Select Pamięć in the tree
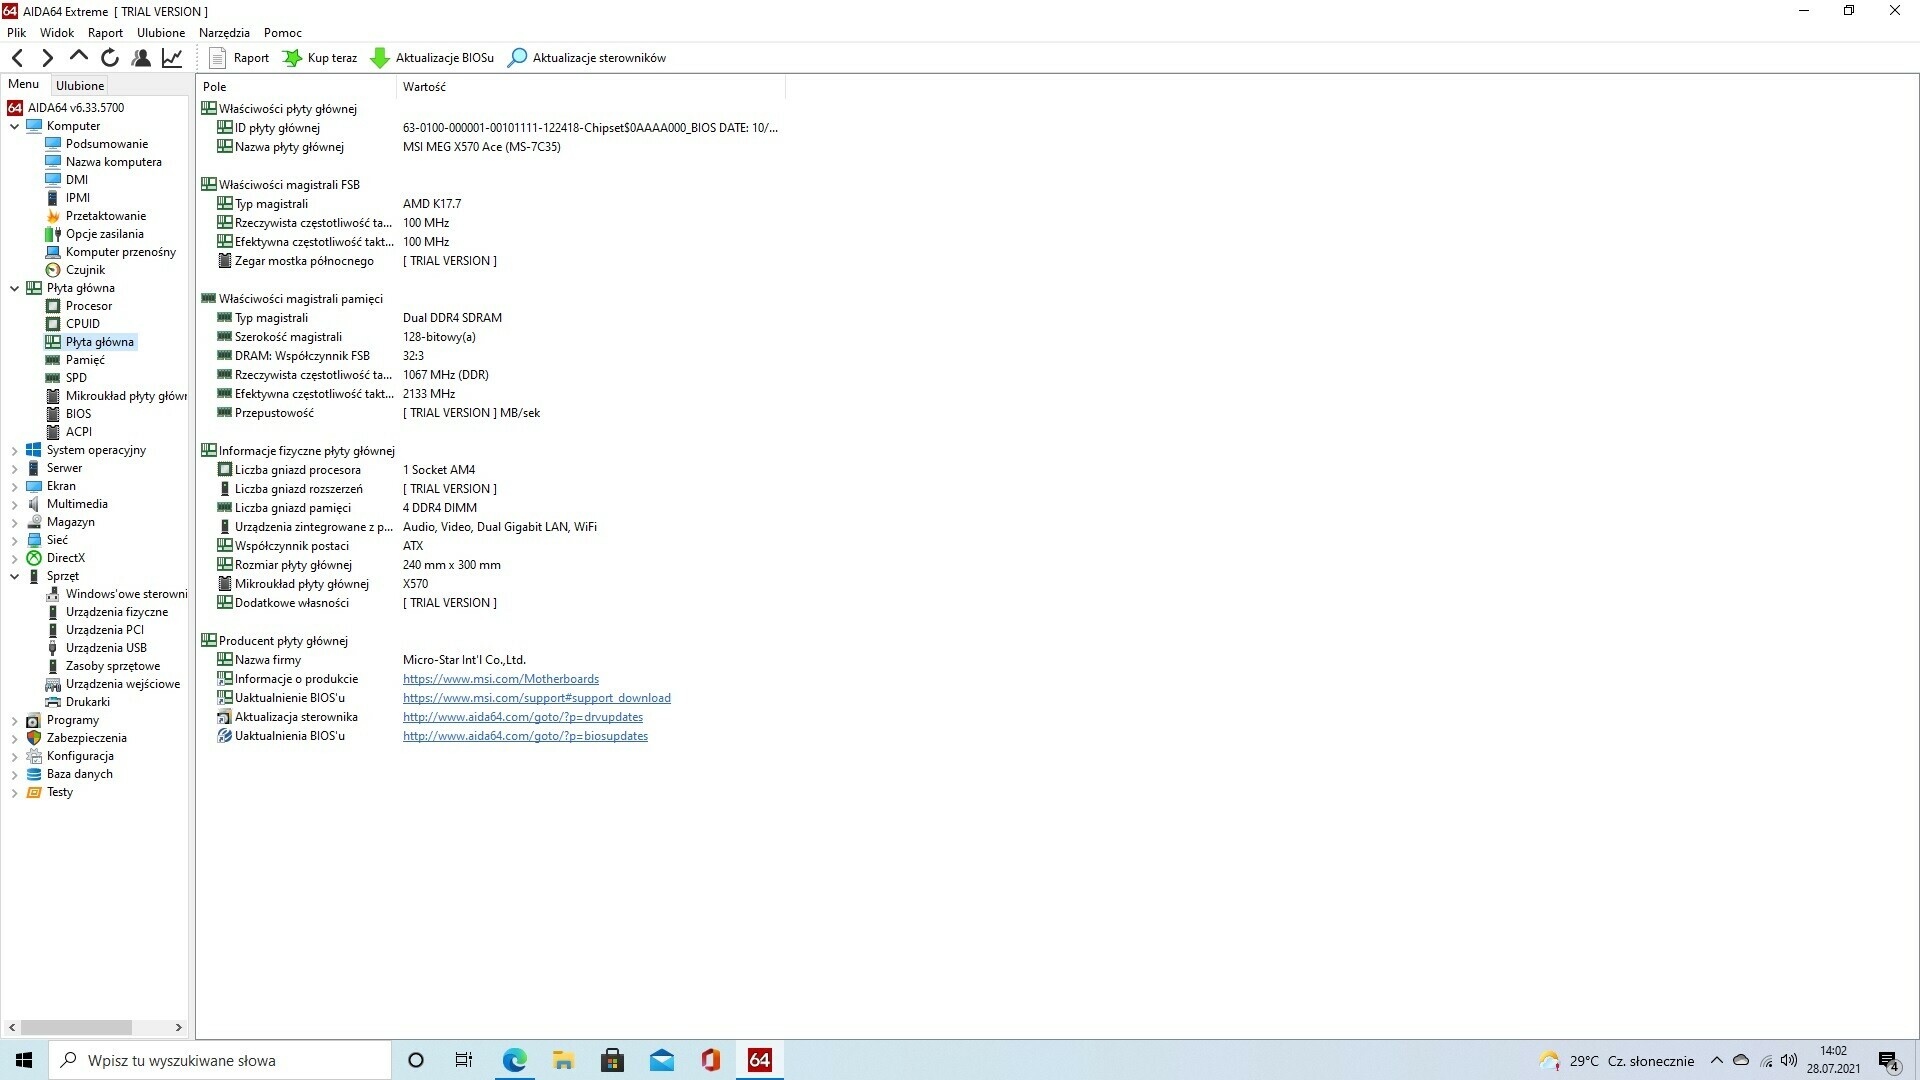 tap(85, 360)
